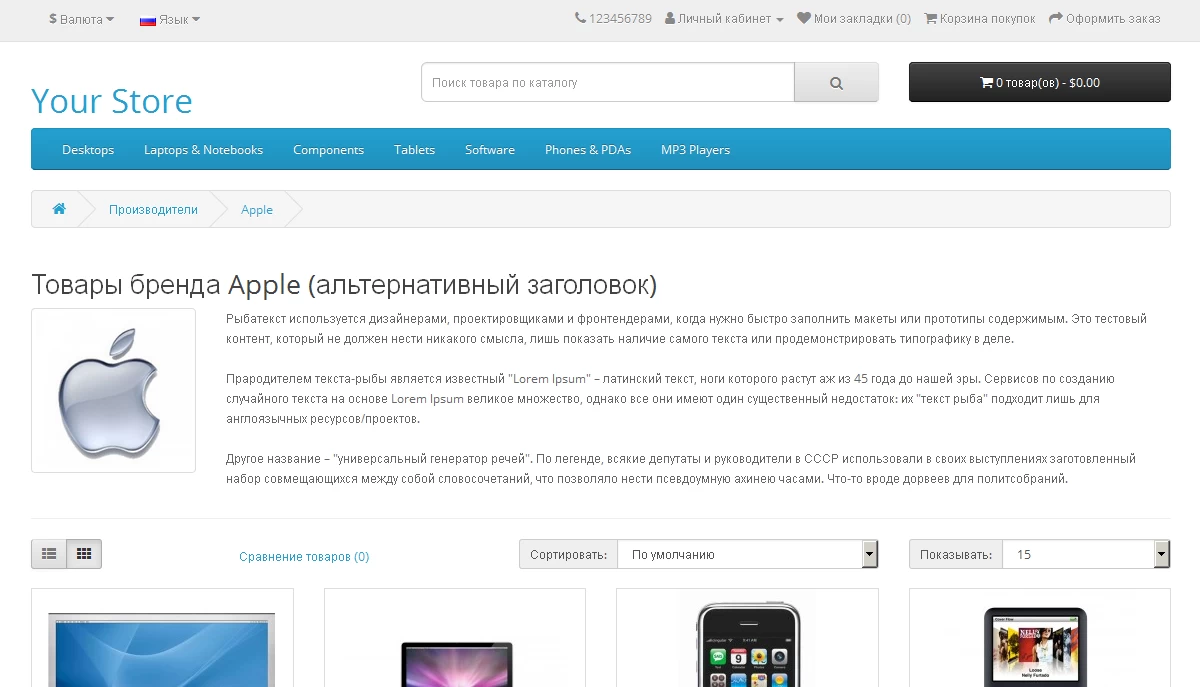
Task: Switch to list view layout
Action: 49,554
